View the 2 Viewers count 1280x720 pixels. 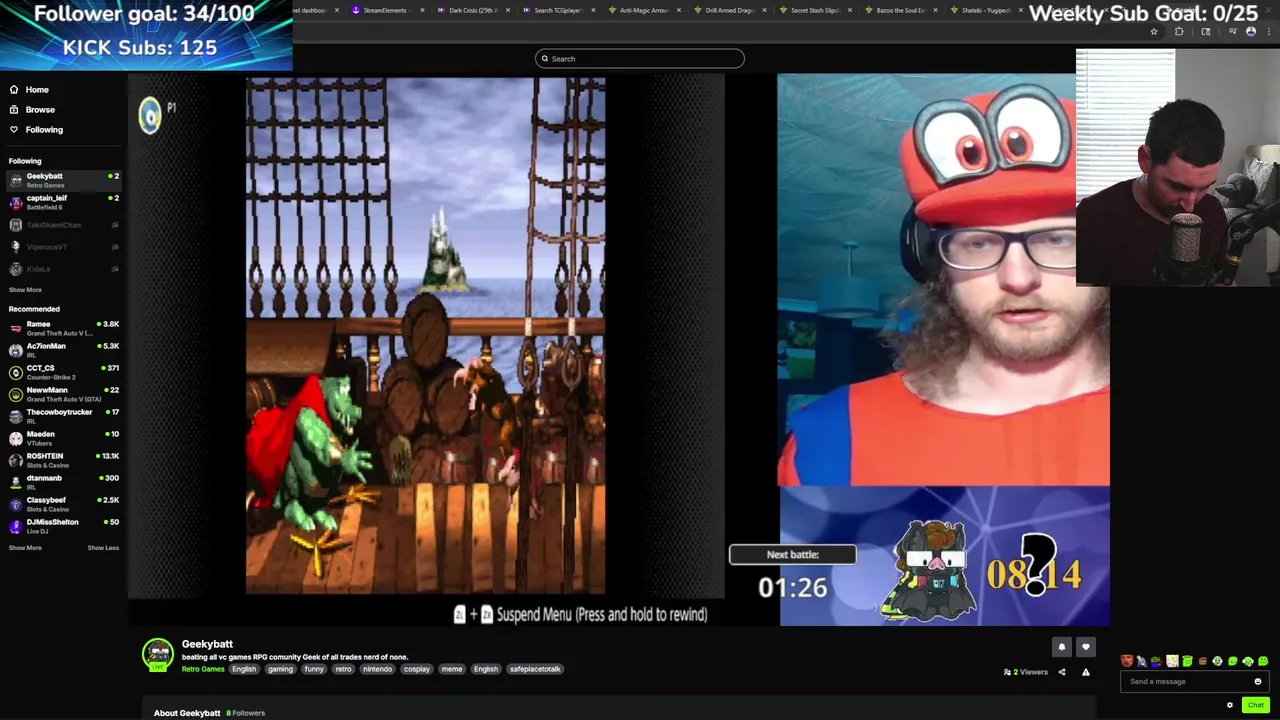(1026, 672)
